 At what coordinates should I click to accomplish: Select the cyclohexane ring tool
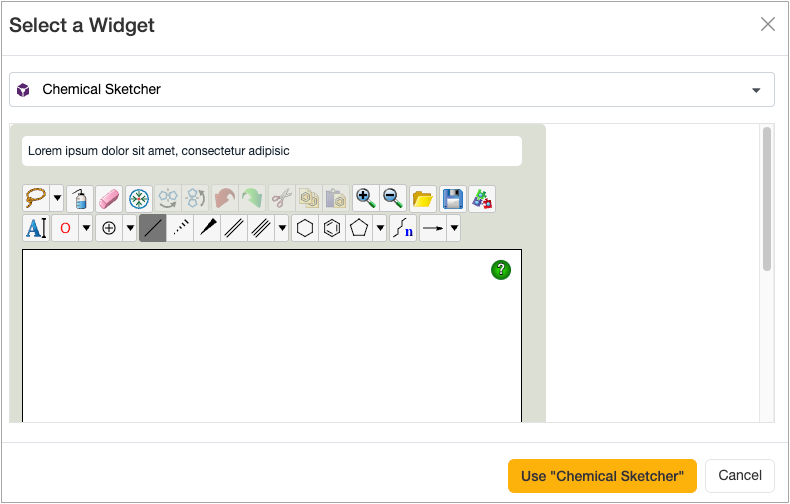305,228
